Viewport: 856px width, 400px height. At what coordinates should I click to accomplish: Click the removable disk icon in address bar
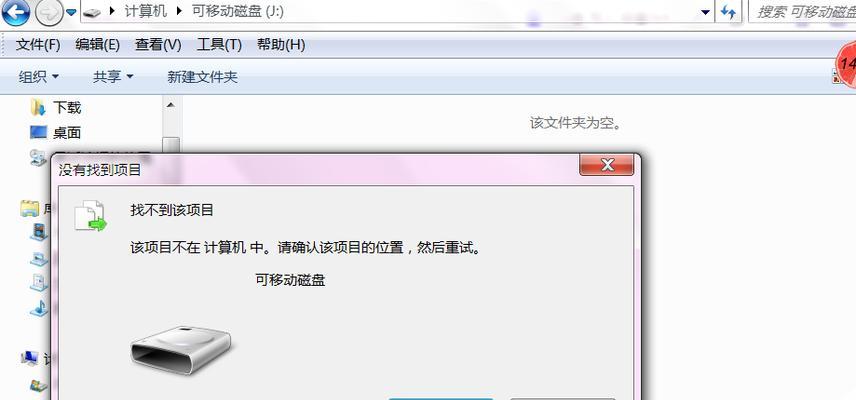coord(94,12)
